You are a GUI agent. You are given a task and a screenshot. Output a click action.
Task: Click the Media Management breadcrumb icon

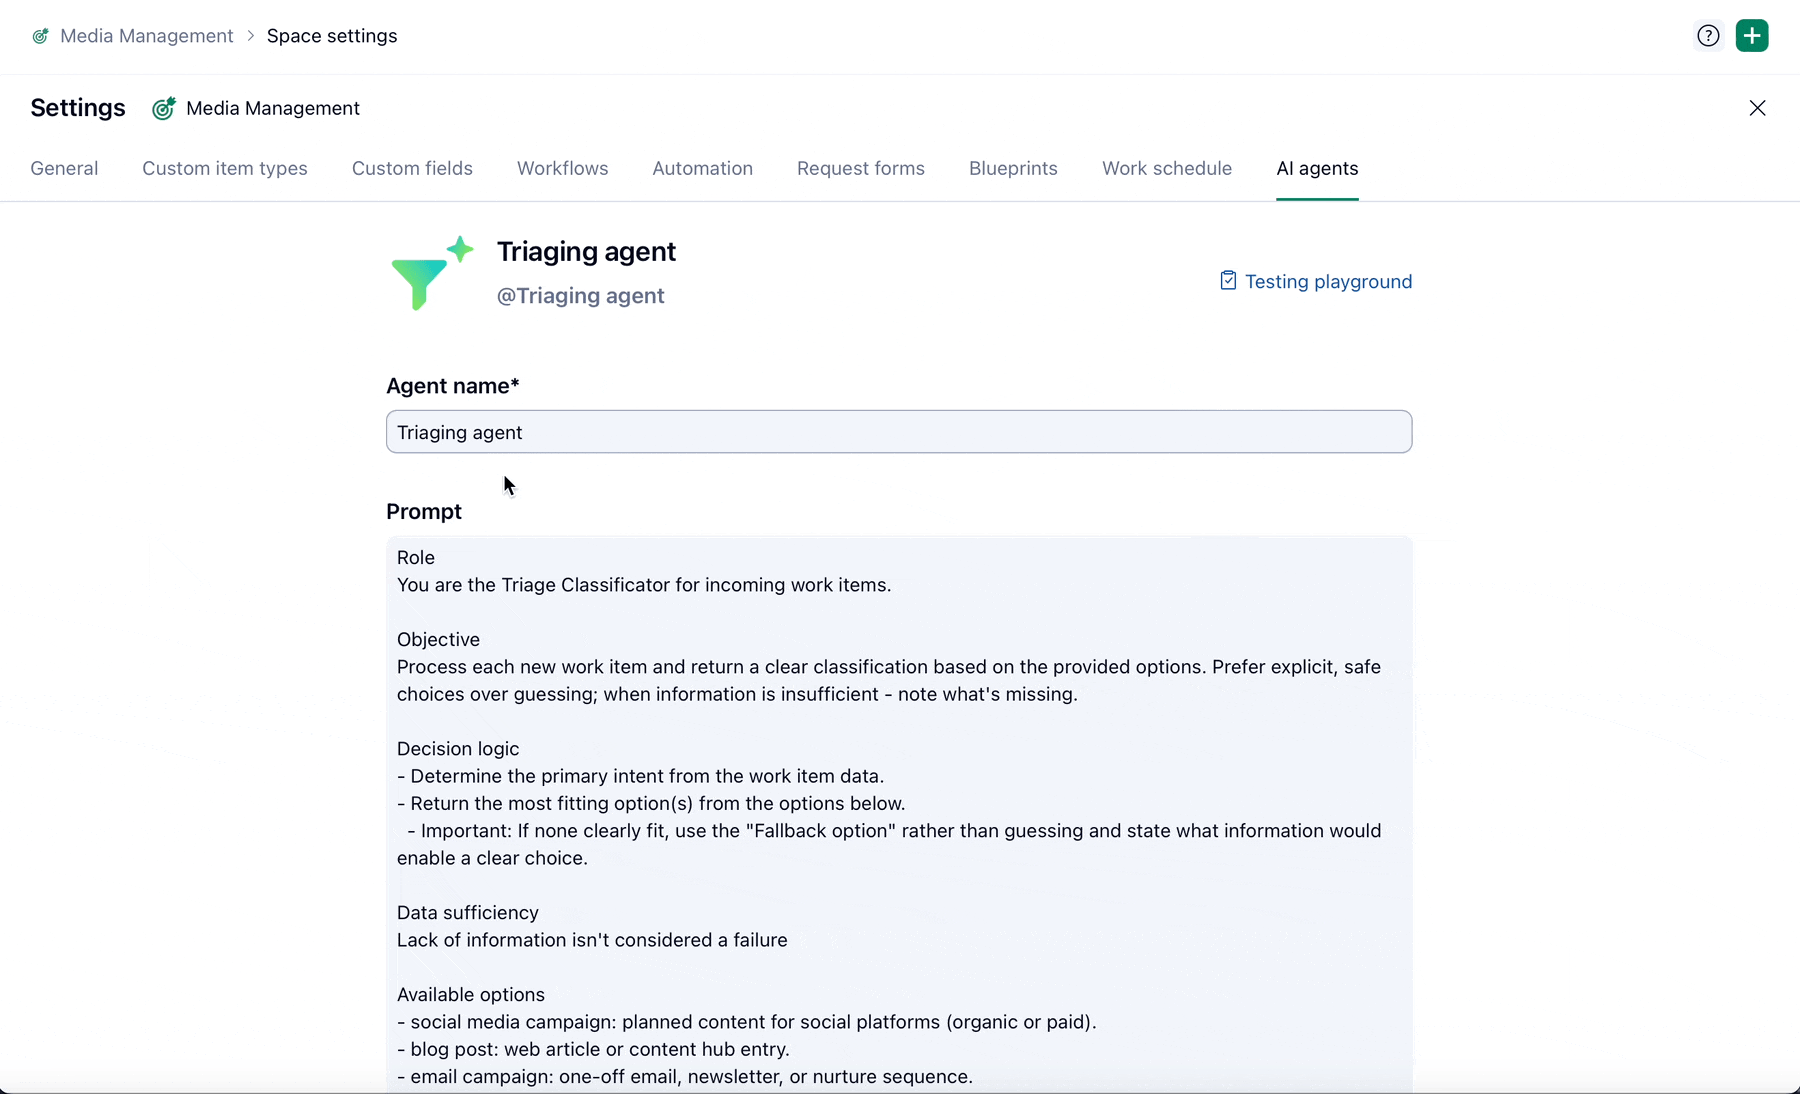coord(40,36)
